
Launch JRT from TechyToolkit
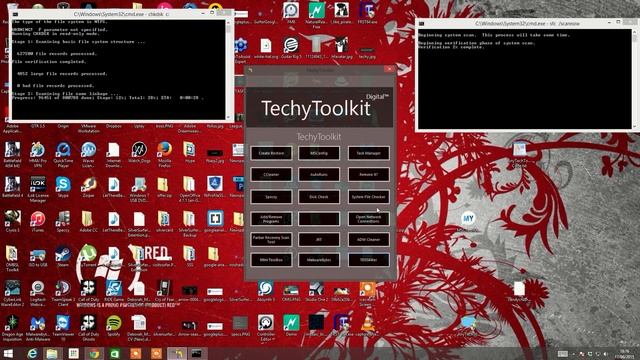coord(319,240)
